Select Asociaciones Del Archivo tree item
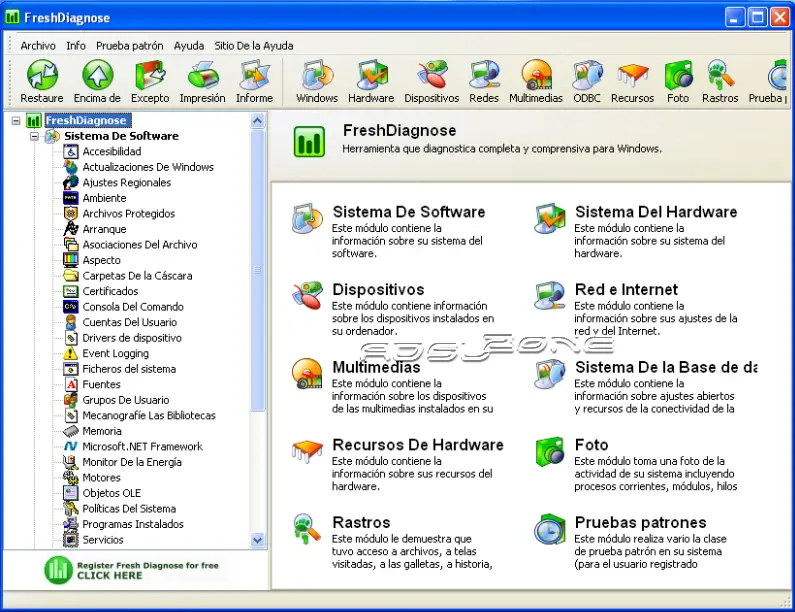The image size is (795, 612). coord(140,245)
